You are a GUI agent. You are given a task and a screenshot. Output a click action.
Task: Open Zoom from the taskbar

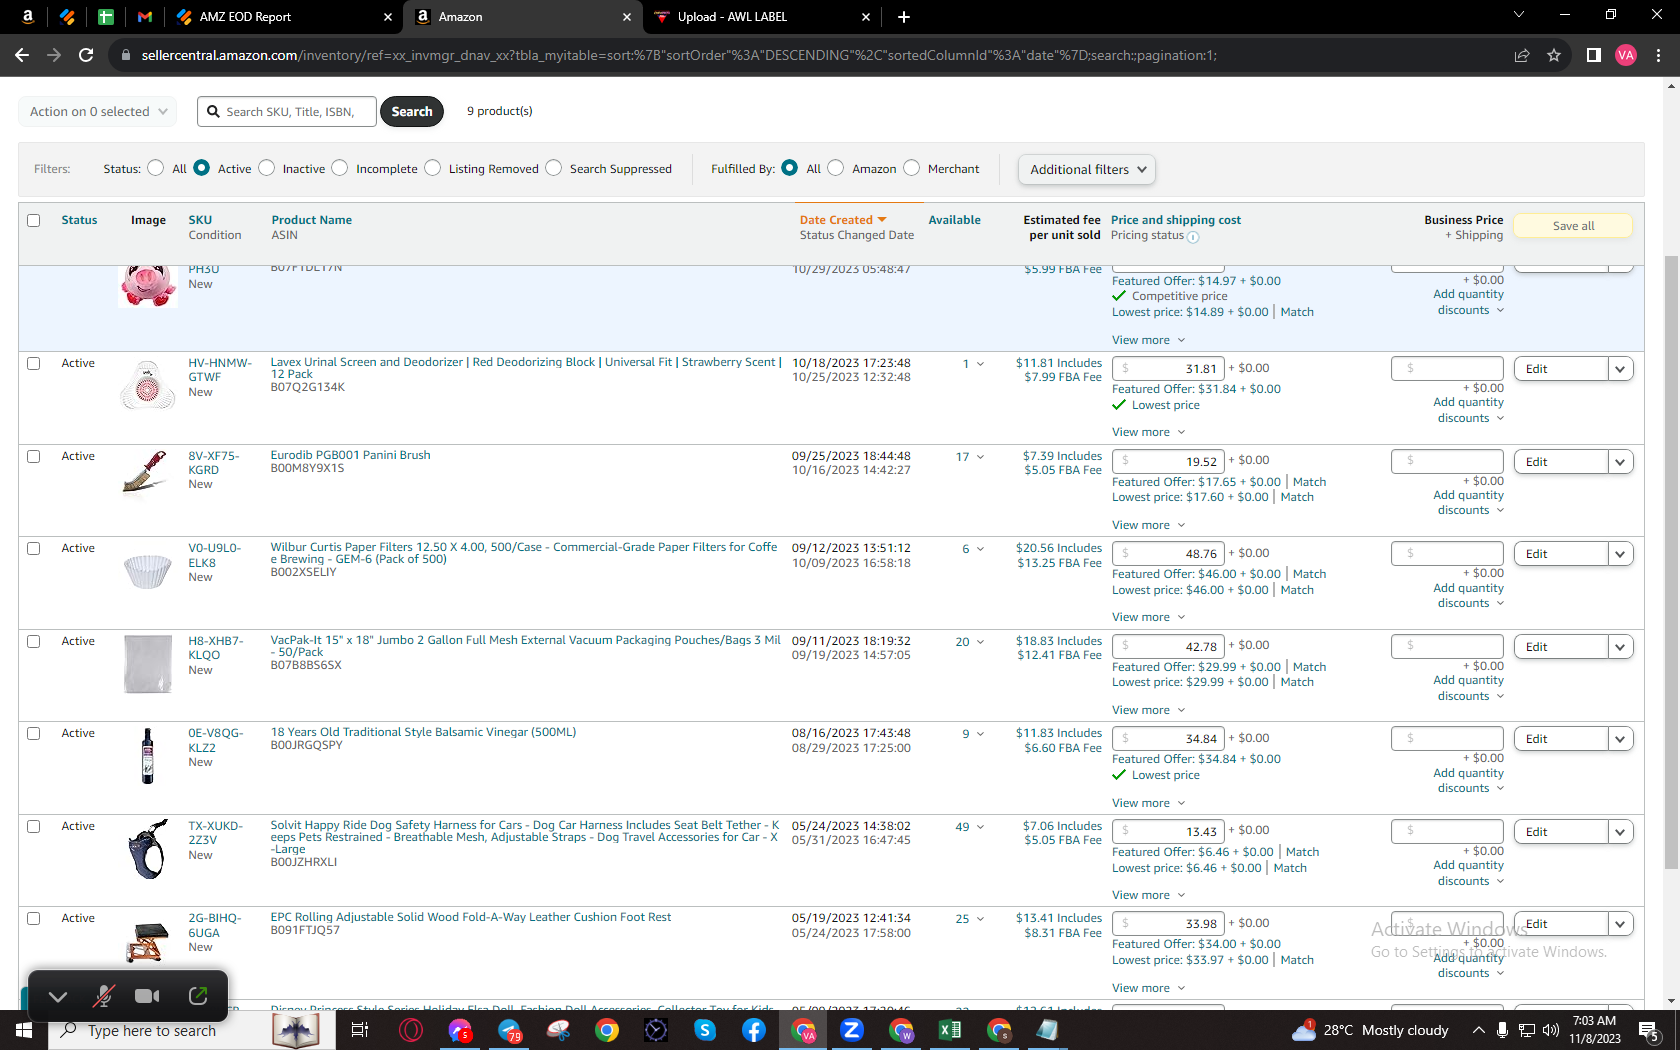pyautogui.click(x=852, y=1030)
